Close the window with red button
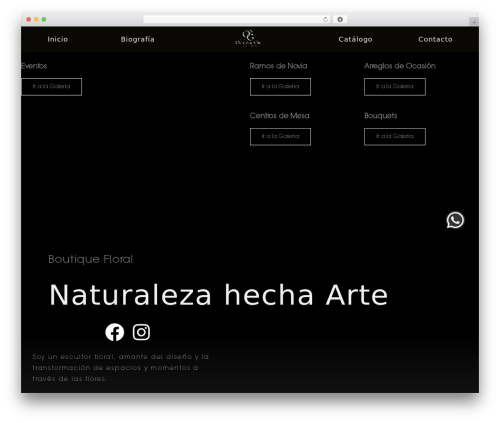Screen dimensions: 500x423 point(29,20)
